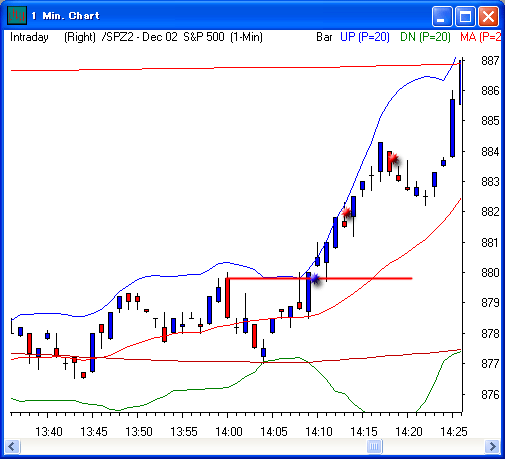
Task: Click the '1 Min. Chart' window title text
Action: point(65,16)
